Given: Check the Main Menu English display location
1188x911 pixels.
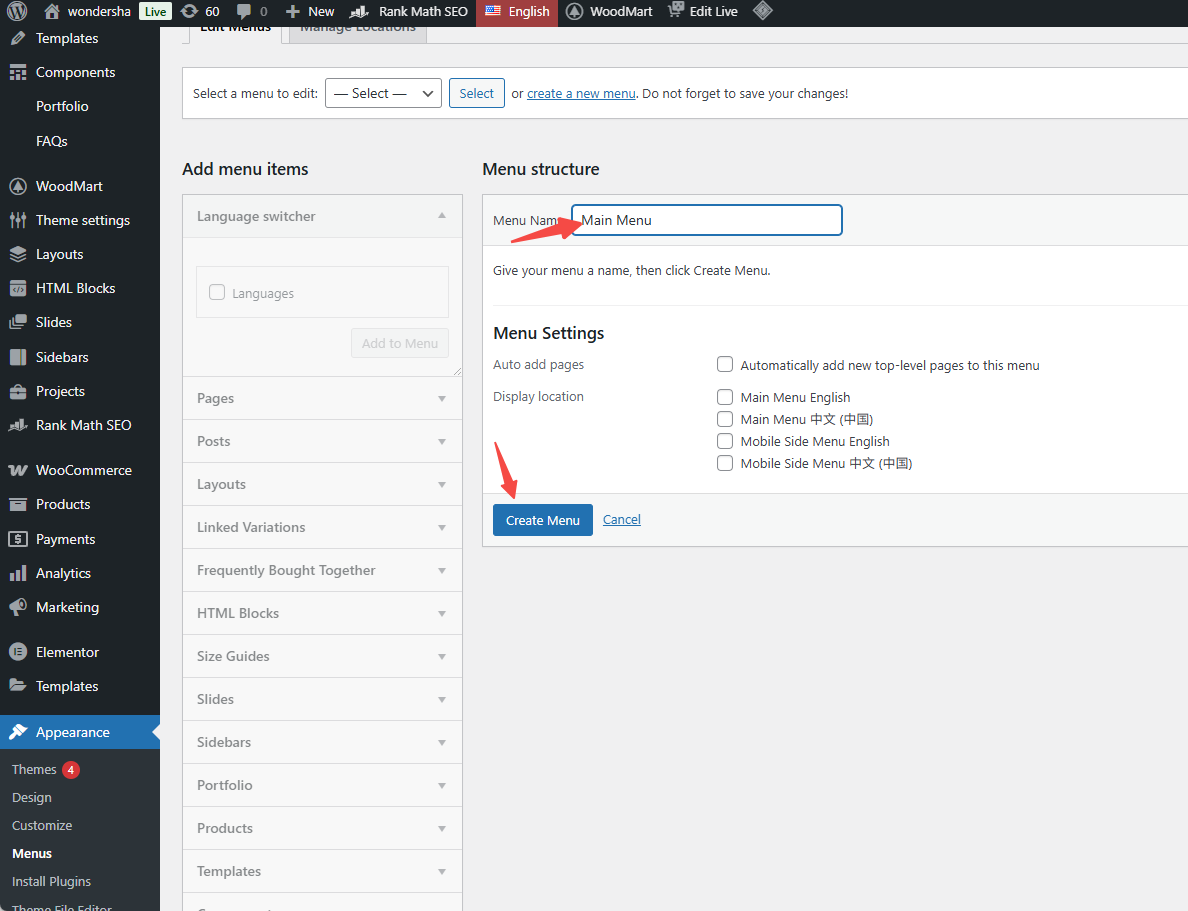Looking at the screenshot, I should 725,397.
